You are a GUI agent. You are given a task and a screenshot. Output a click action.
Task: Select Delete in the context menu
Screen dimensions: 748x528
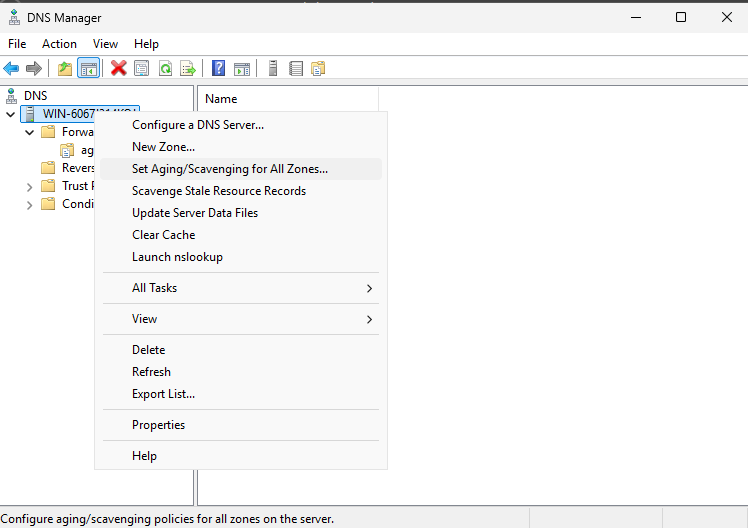(241, 350)
